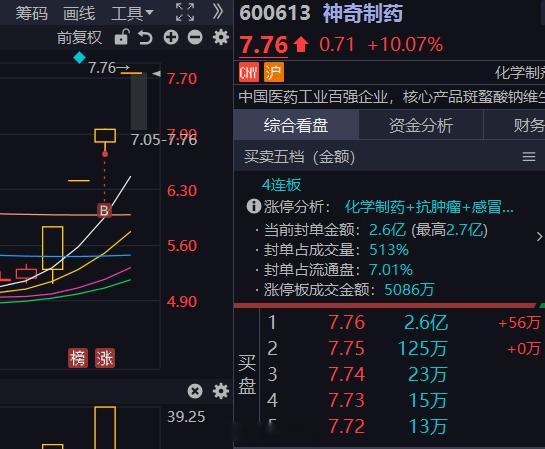Click bid price 7.72 row
The width and height of the screenshot is (545, 449).
[x=347, y=426]
